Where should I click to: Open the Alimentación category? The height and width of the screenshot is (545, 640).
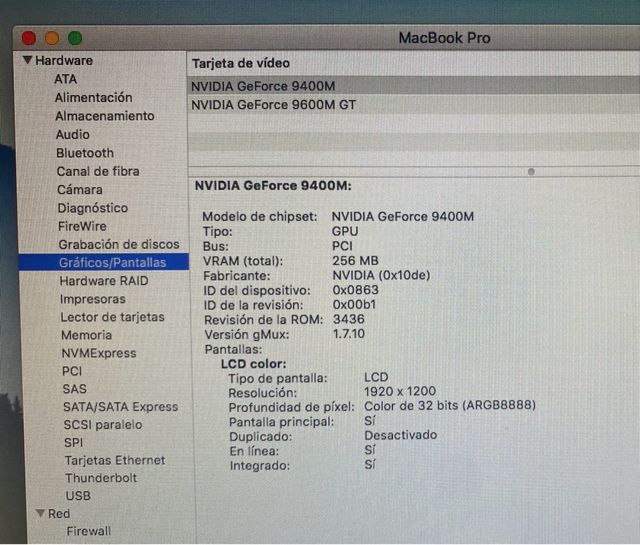coord(93,98)
